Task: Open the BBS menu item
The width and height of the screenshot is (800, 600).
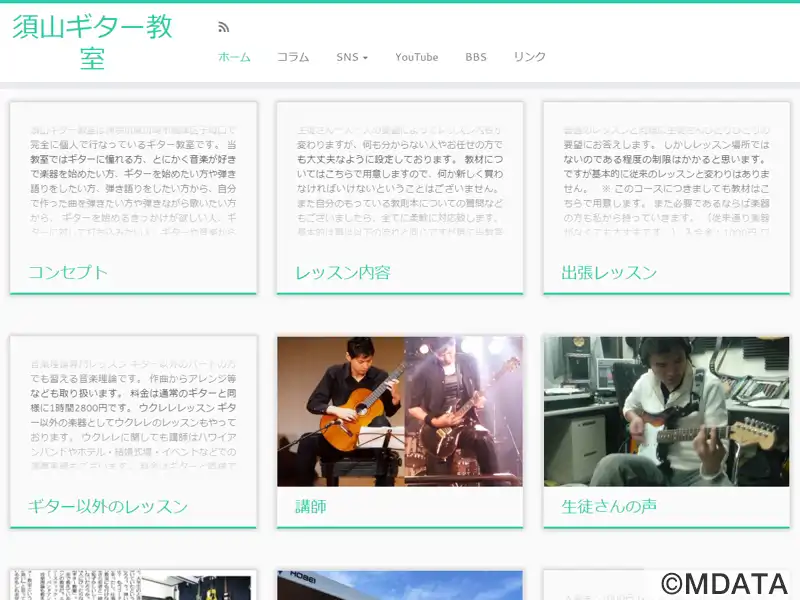Action: [476, 57]
